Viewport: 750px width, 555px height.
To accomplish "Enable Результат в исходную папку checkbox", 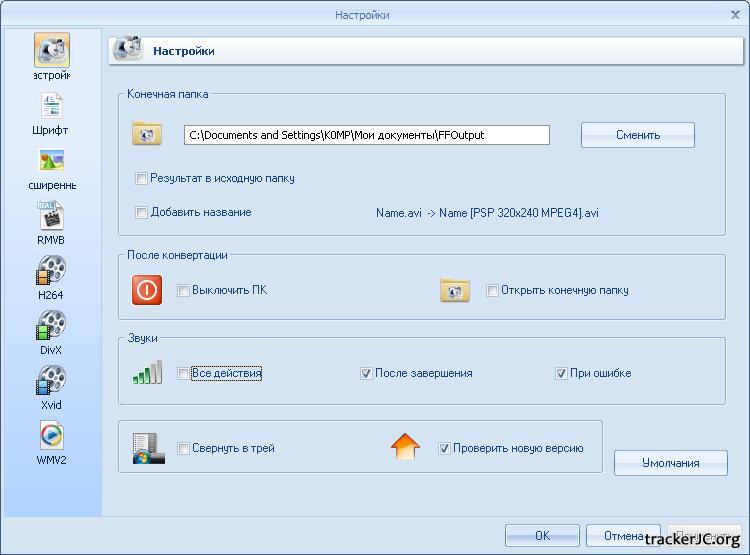I will coord(142,179).
